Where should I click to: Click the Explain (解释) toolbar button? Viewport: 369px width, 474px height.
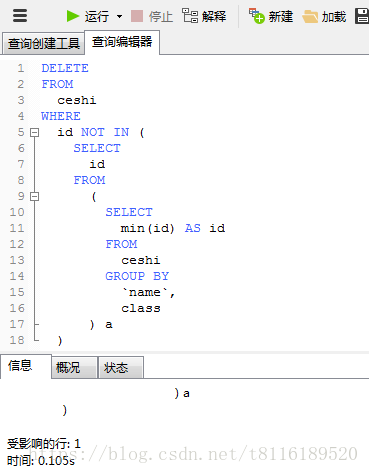(204, 16)
